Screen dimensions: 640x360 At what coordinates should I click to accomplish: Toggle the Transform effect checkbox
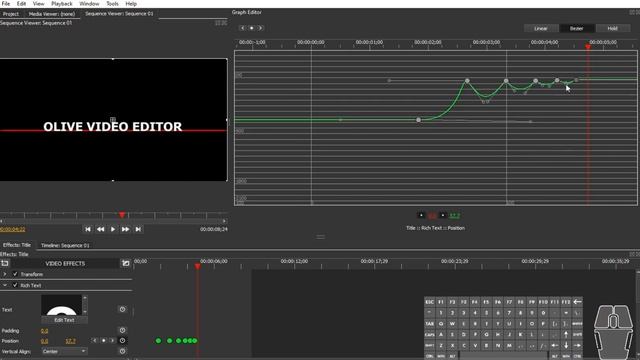[15, 274]
